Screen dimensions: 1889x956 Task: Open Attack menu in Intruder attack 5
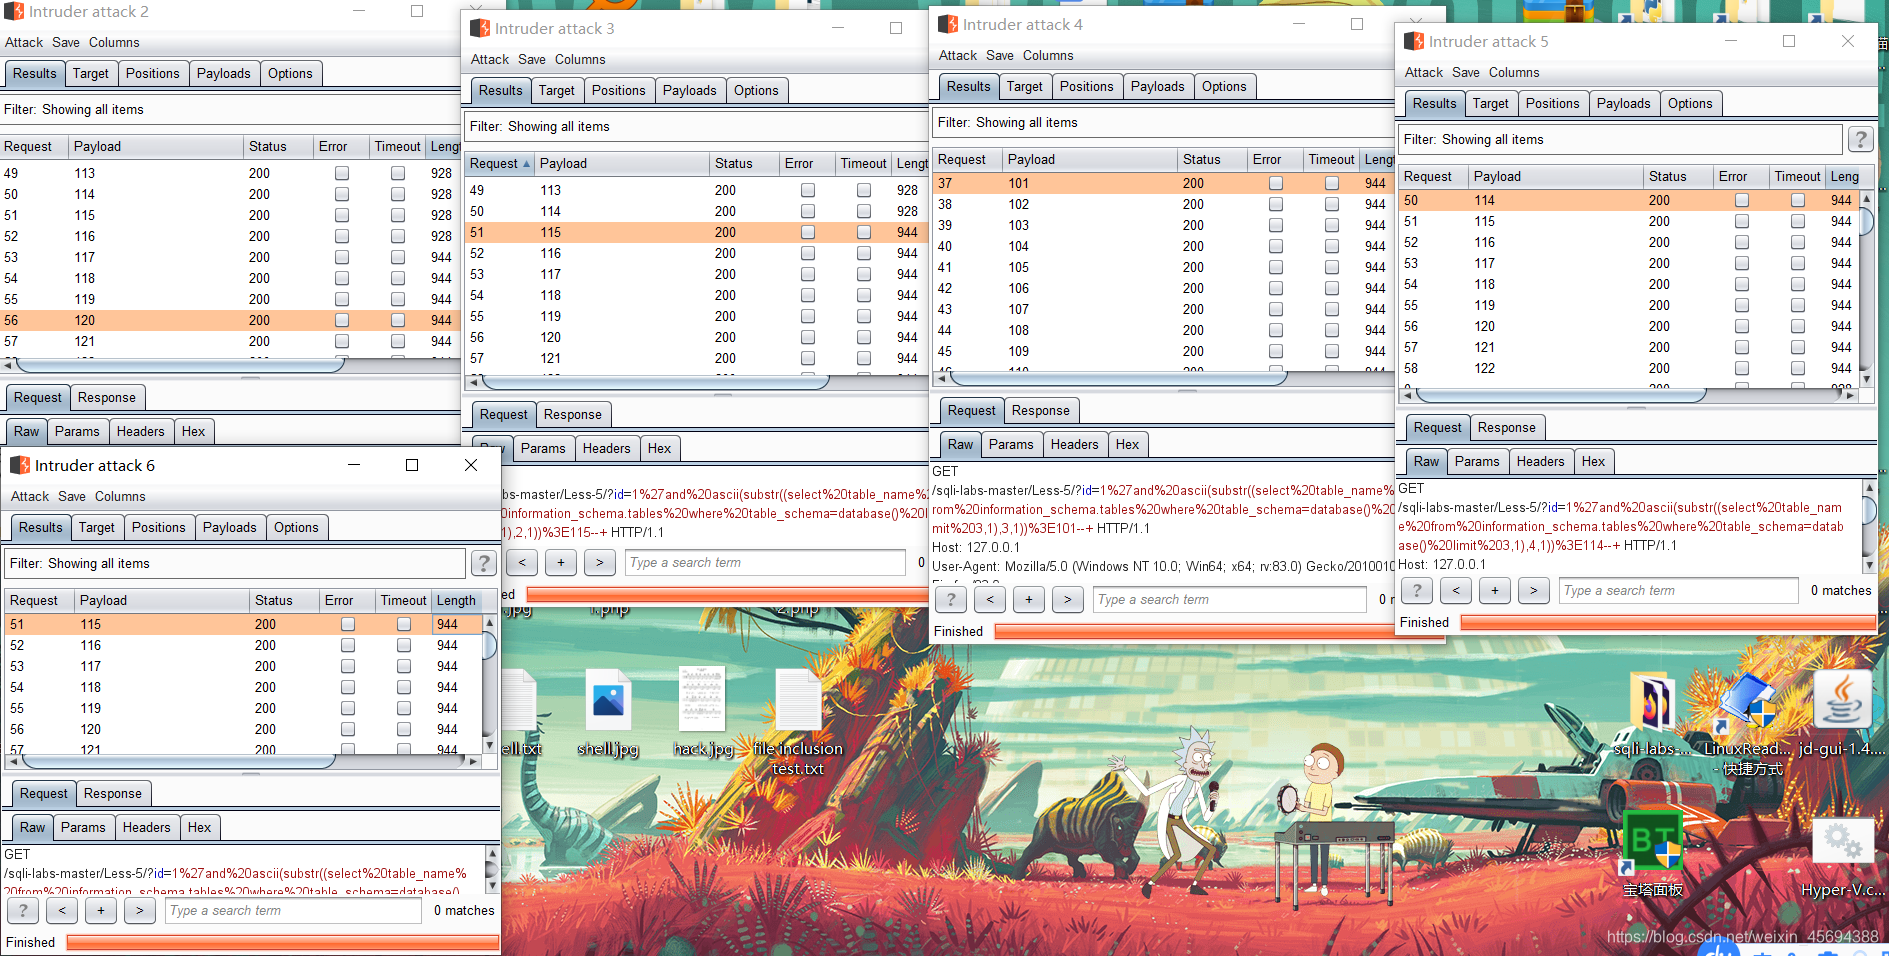1423,72
